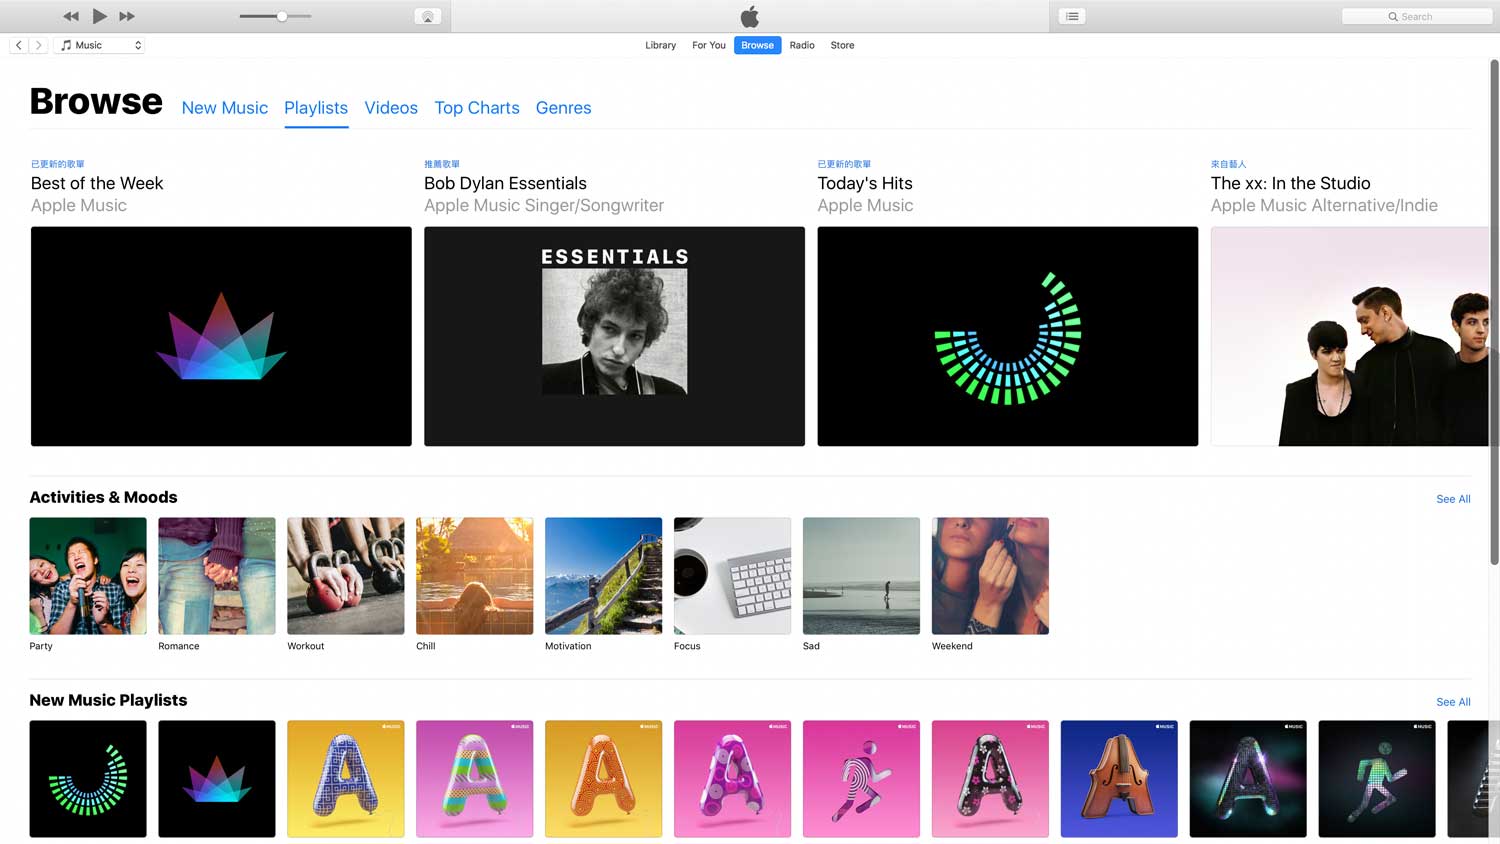This screenshot has height=844, width=1500.
Task: Click Apple Music Alternative/Indie subtitle
Action: point(1324,205)
